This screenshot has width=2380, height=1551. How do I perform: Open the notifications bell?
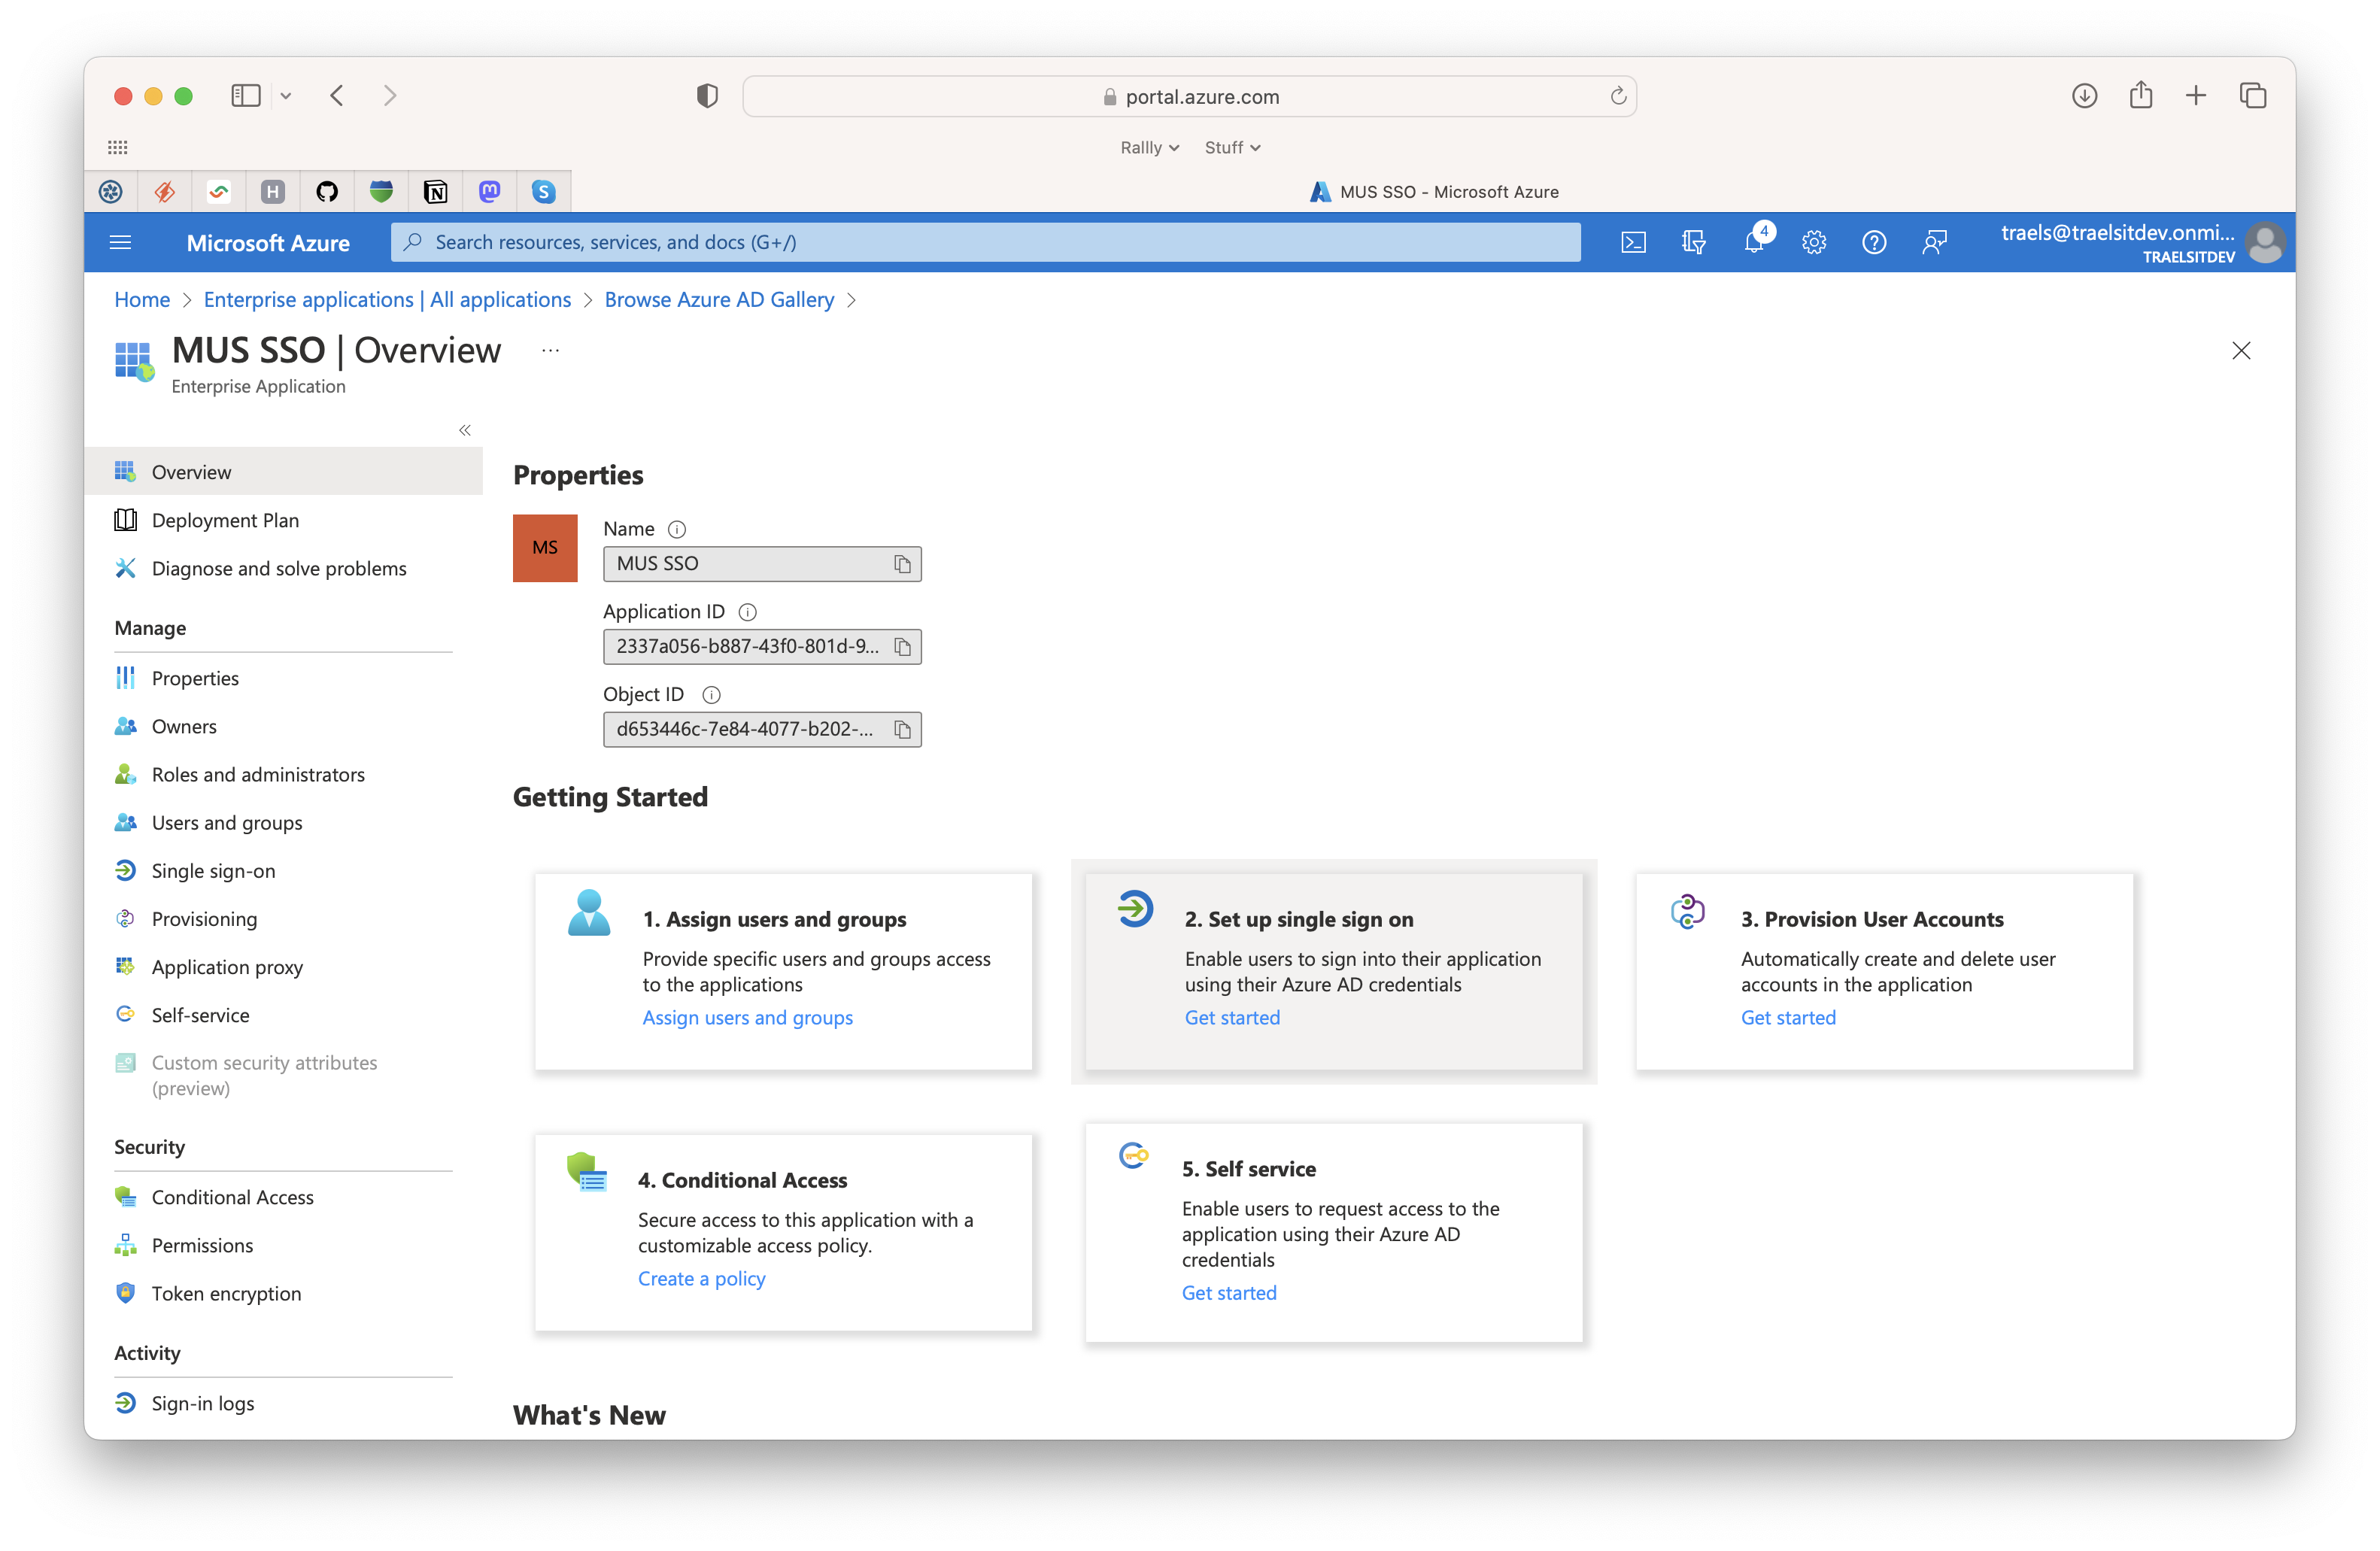1755,242
